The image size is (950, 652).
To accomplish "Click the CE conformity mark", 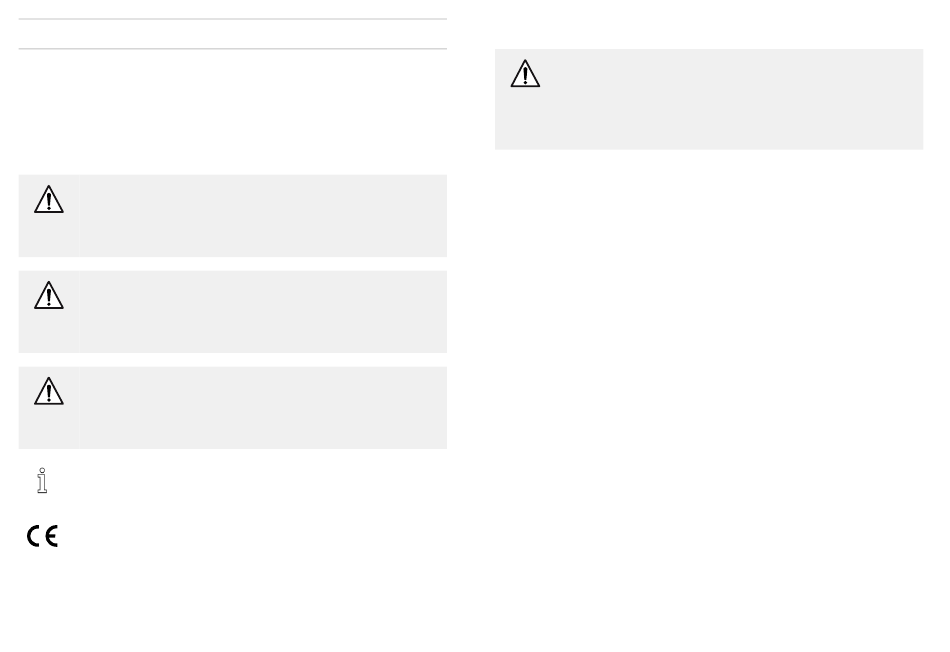I will (x=42, y=536).
